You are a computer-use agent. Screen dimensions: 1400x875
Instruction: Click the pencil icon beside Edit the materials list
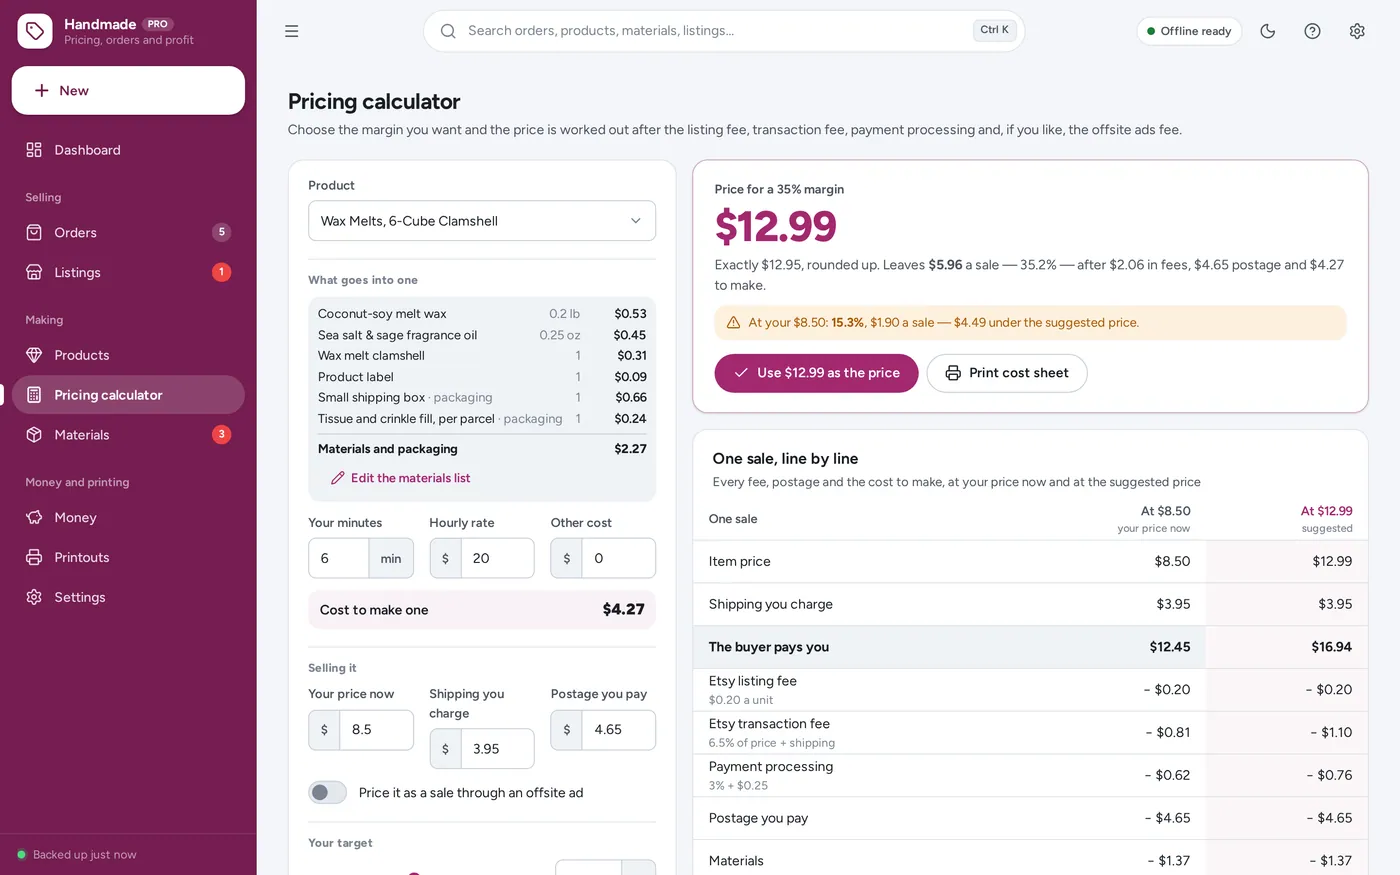[338, 478]
